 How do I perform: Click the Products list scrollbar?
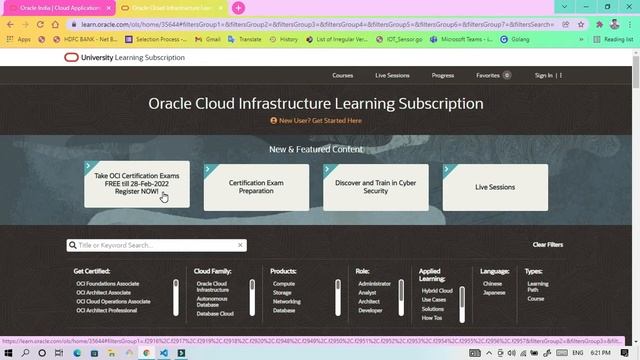pyautogui.click(x=338, y=298)
